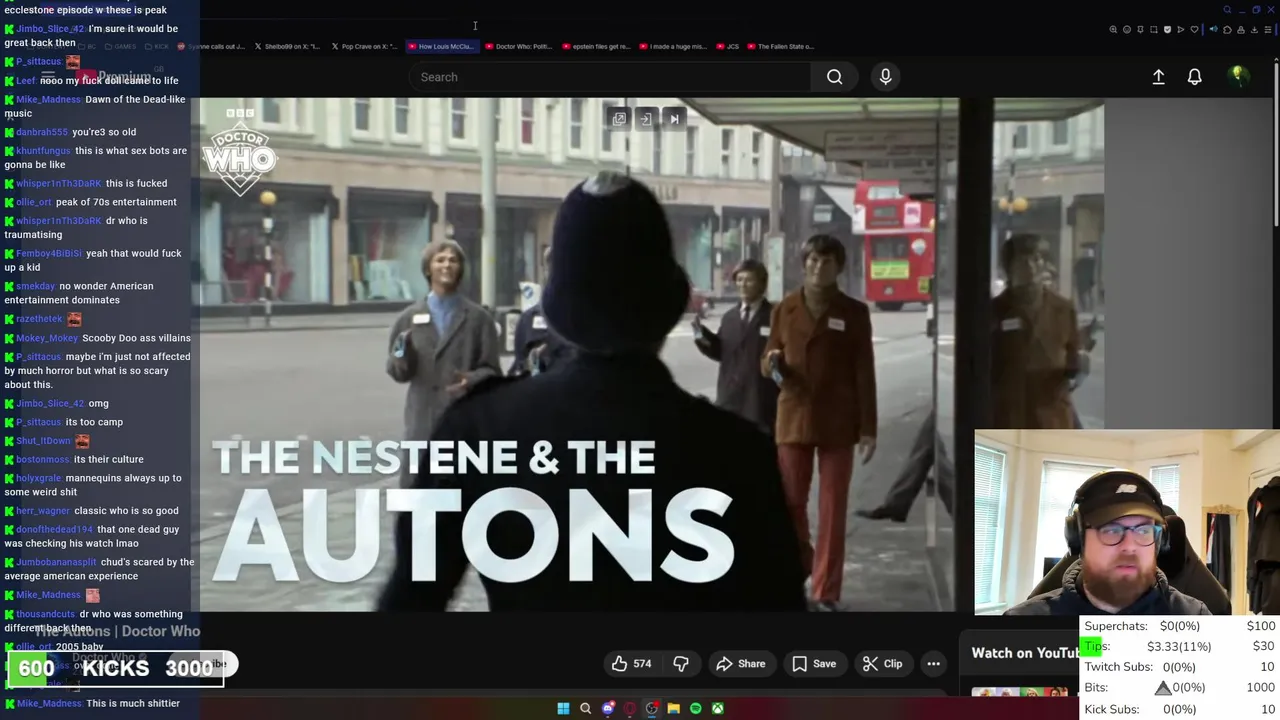Open Spotify from the taskbar
This screenshot has height=720, width=1280.
click(696, 708)
